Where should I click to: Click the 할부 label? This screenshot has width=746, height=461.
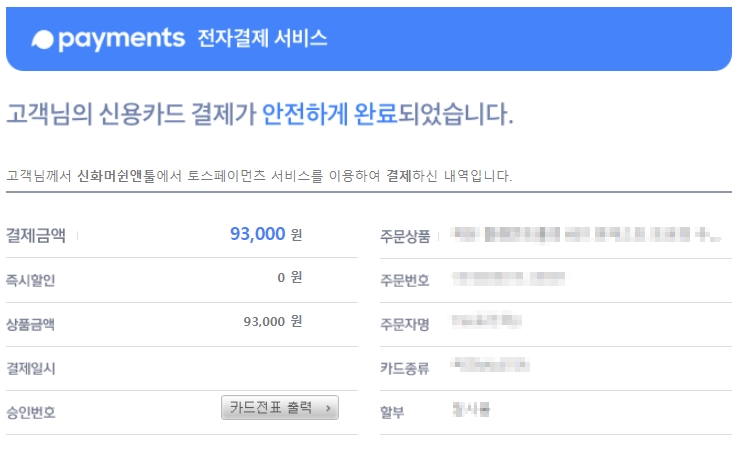[x=392, y=412]
